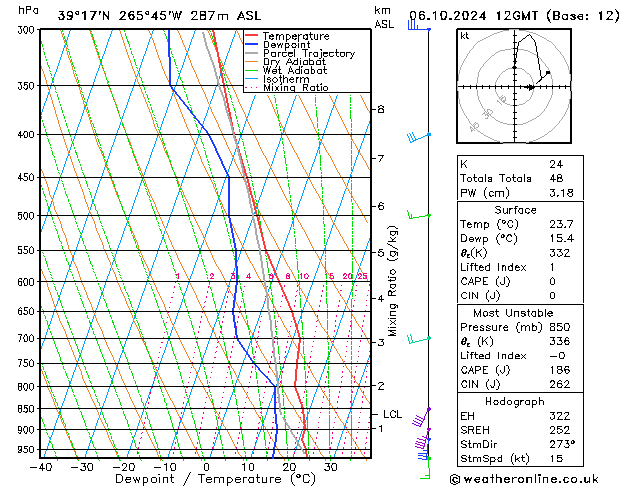This screenshot has height=486, width=629.
Task: Click the LCL marker on the height axis
Action: [392, 414]
